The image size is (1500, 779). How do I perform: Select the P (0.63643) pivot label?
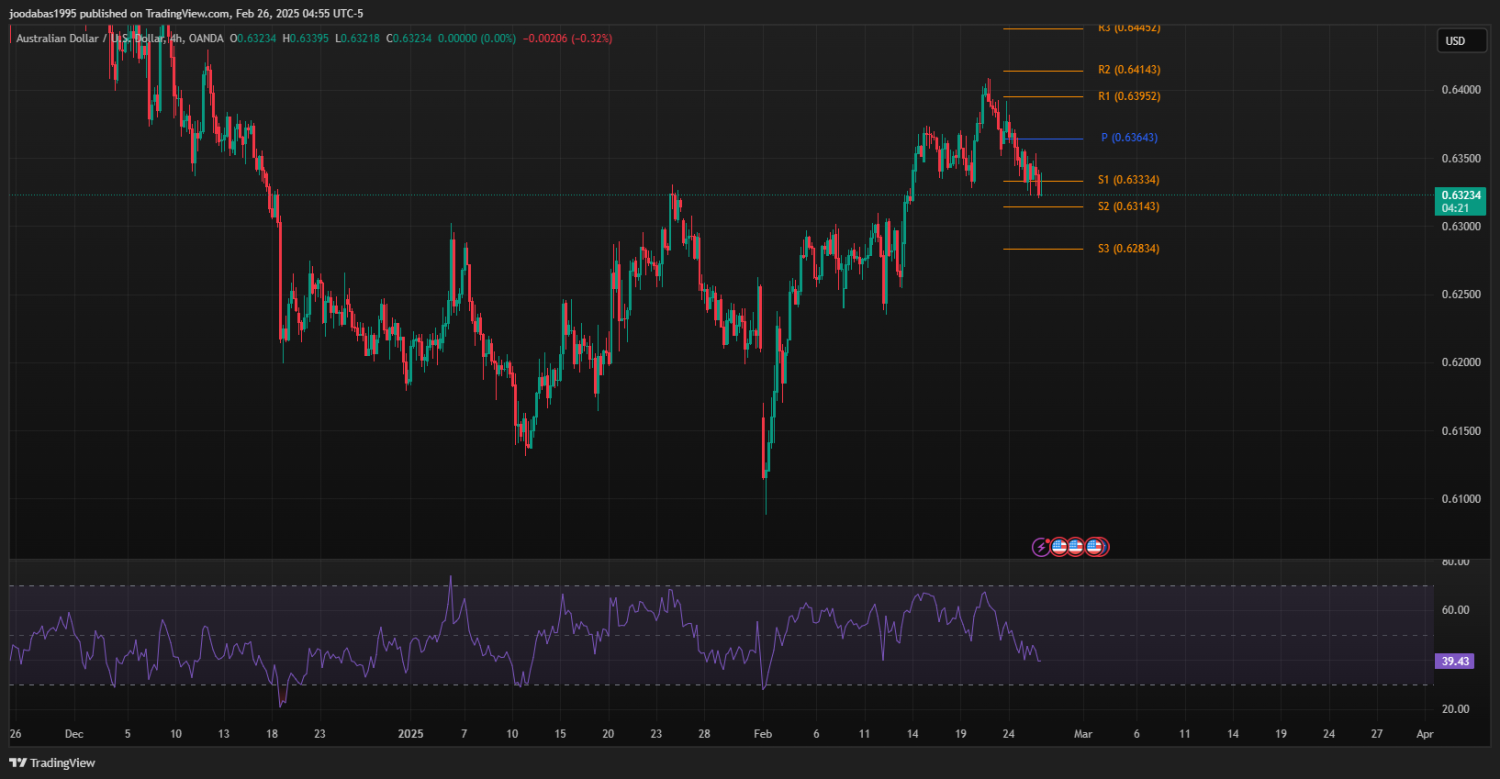[x=1129, y=138]
